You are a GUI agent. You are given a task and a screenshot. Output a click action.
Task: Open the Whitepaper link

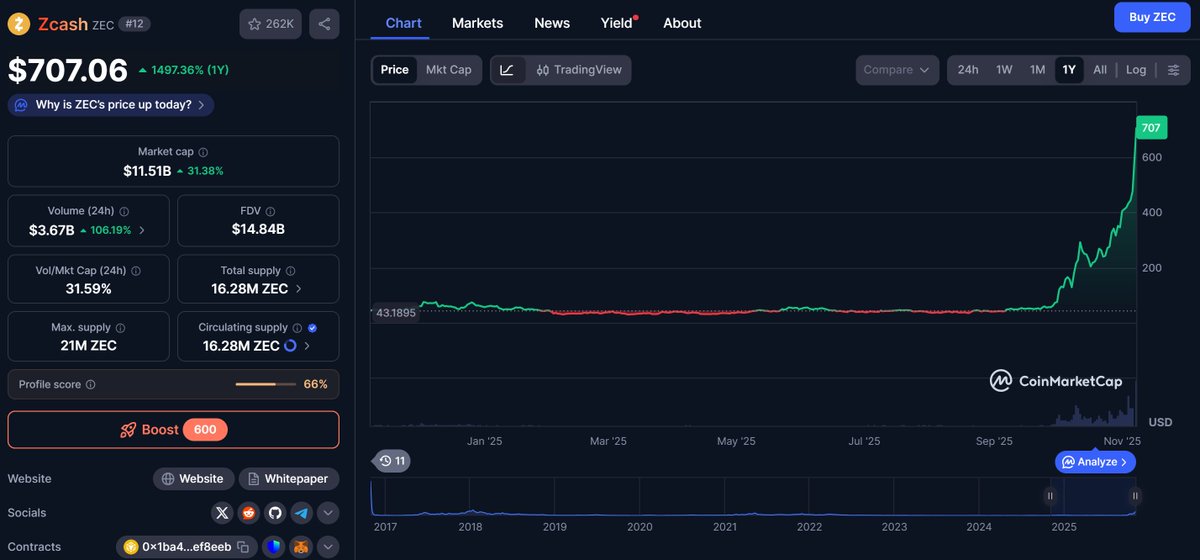(288, 479)
